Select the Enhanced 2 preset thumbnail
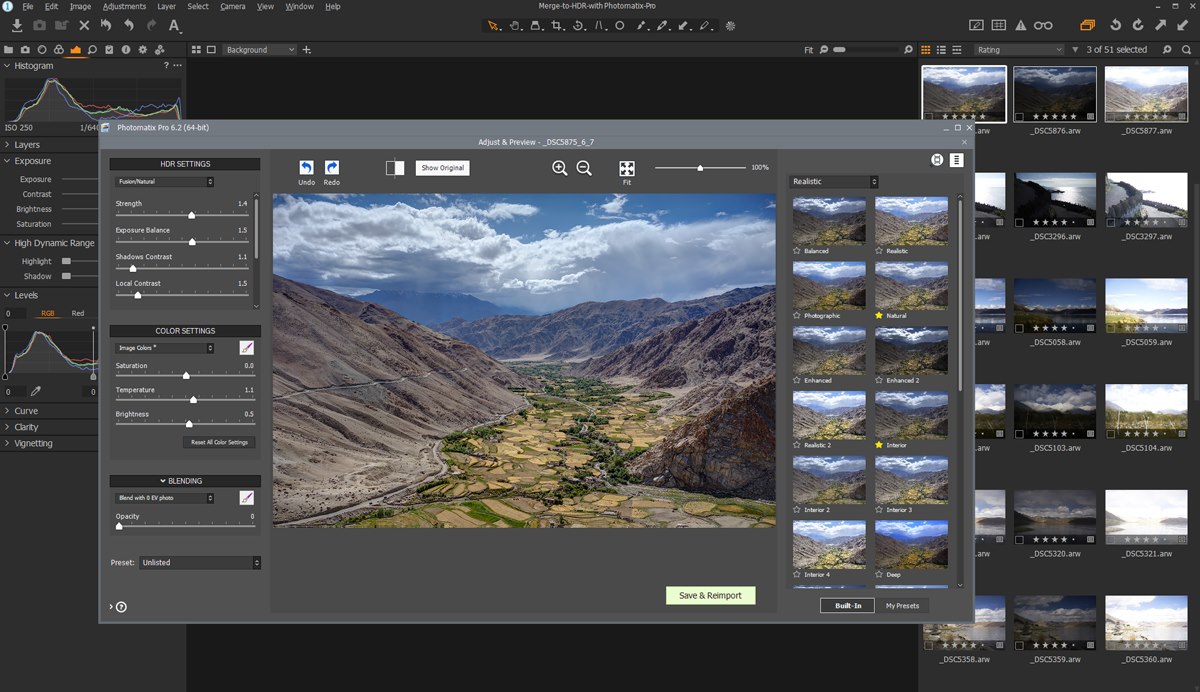The width and height of the screenshot is (1200, 692). click(911, 351)
